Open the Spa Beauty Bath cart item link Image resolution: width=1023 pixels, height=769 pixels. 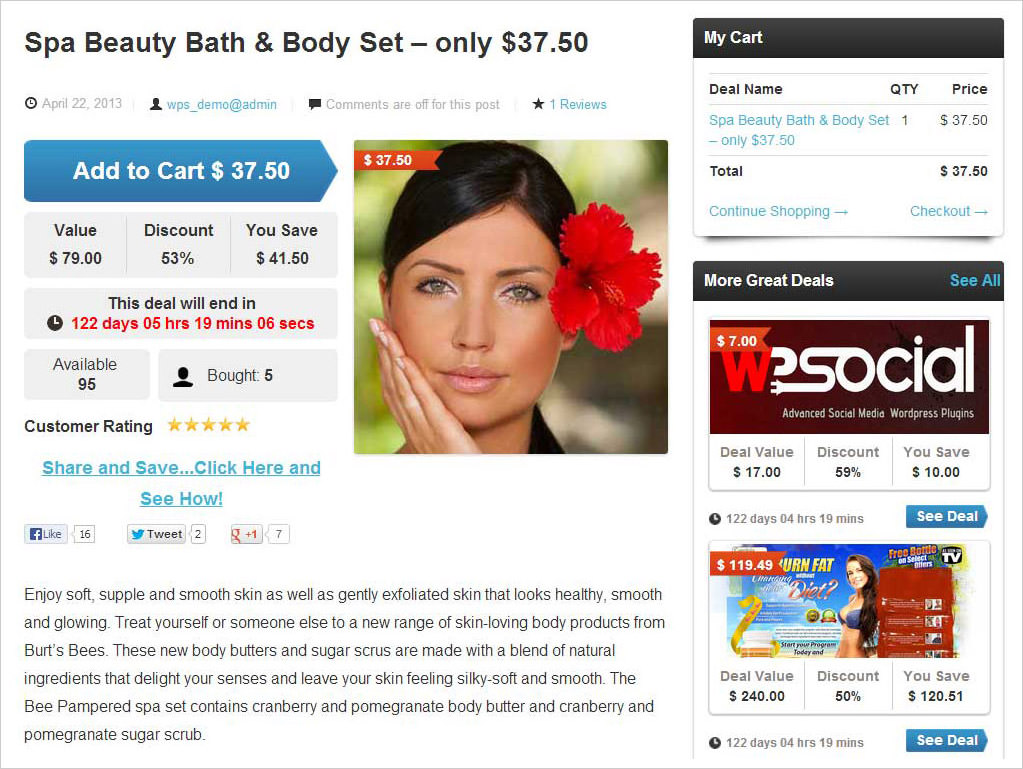point(799,130)
